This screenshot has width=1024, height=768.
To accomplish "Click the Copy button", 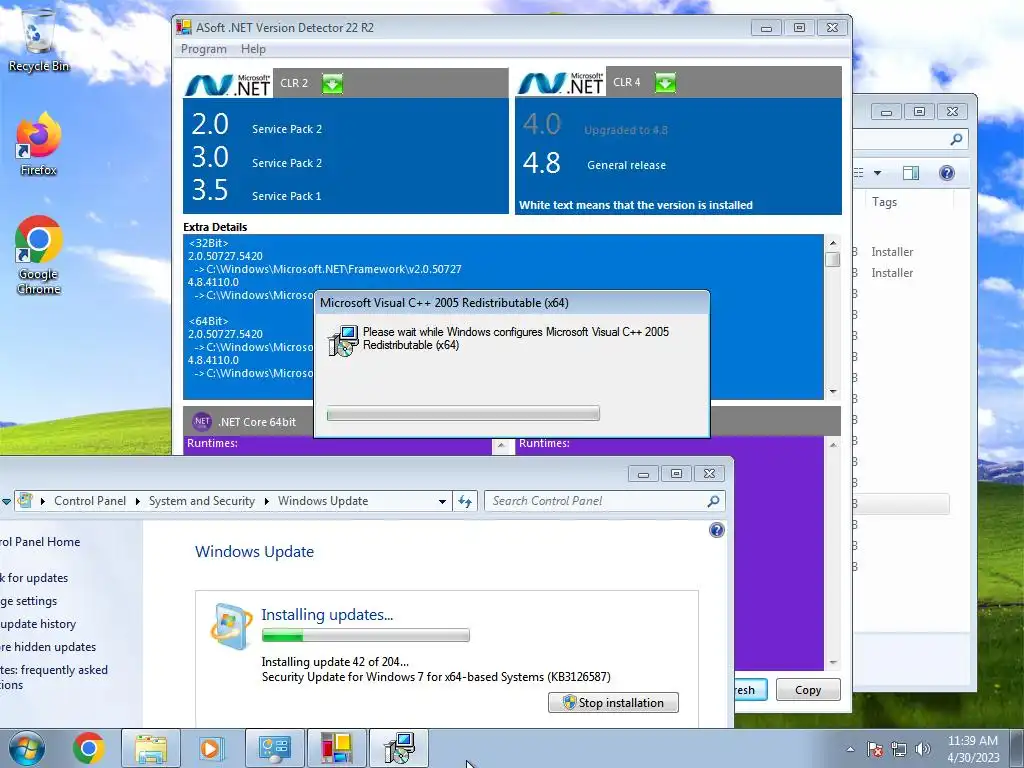I will [x=808, y=690].
